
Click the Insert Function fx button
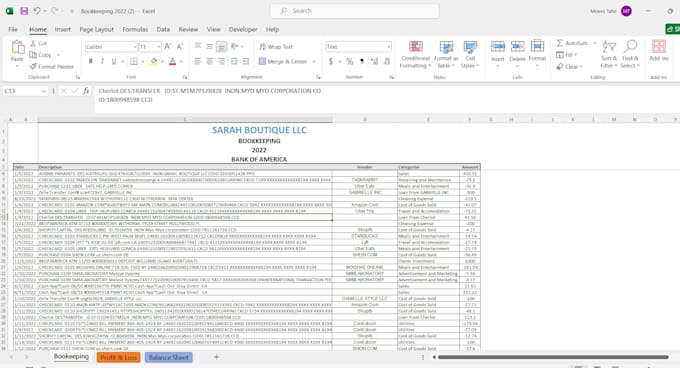[x=86, y=91]
